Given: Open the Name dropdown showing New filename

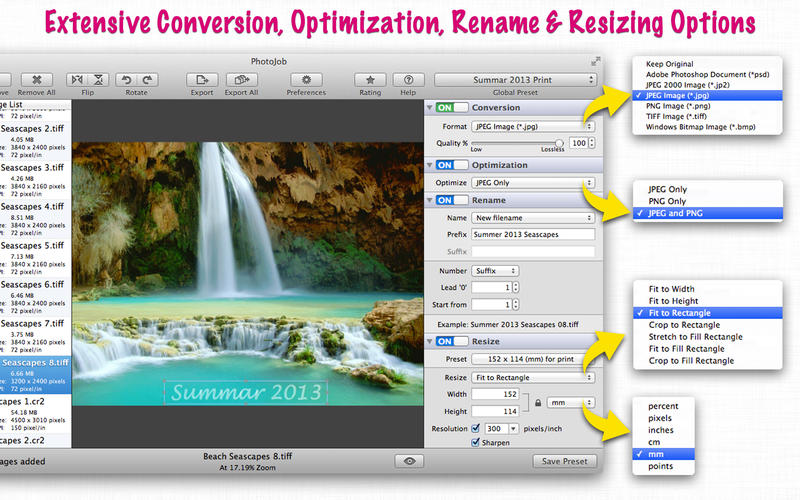Looking at the screenshot, I should tap(533, 218).
